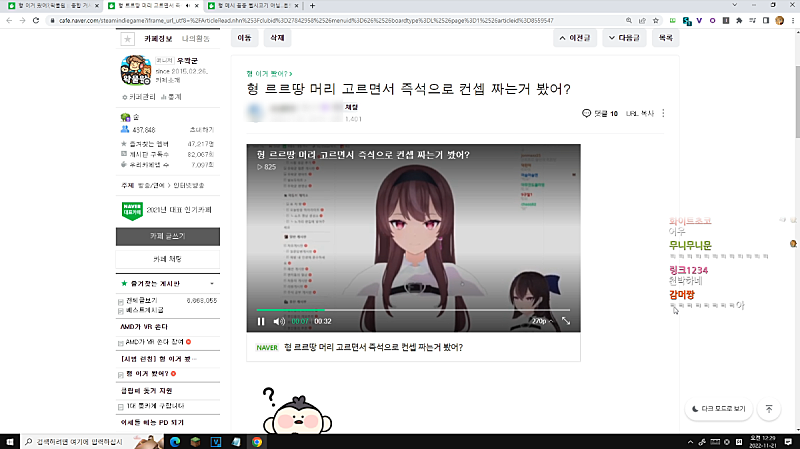
Task: Open the 전체글보기 board
Action: tap(142, 301)
